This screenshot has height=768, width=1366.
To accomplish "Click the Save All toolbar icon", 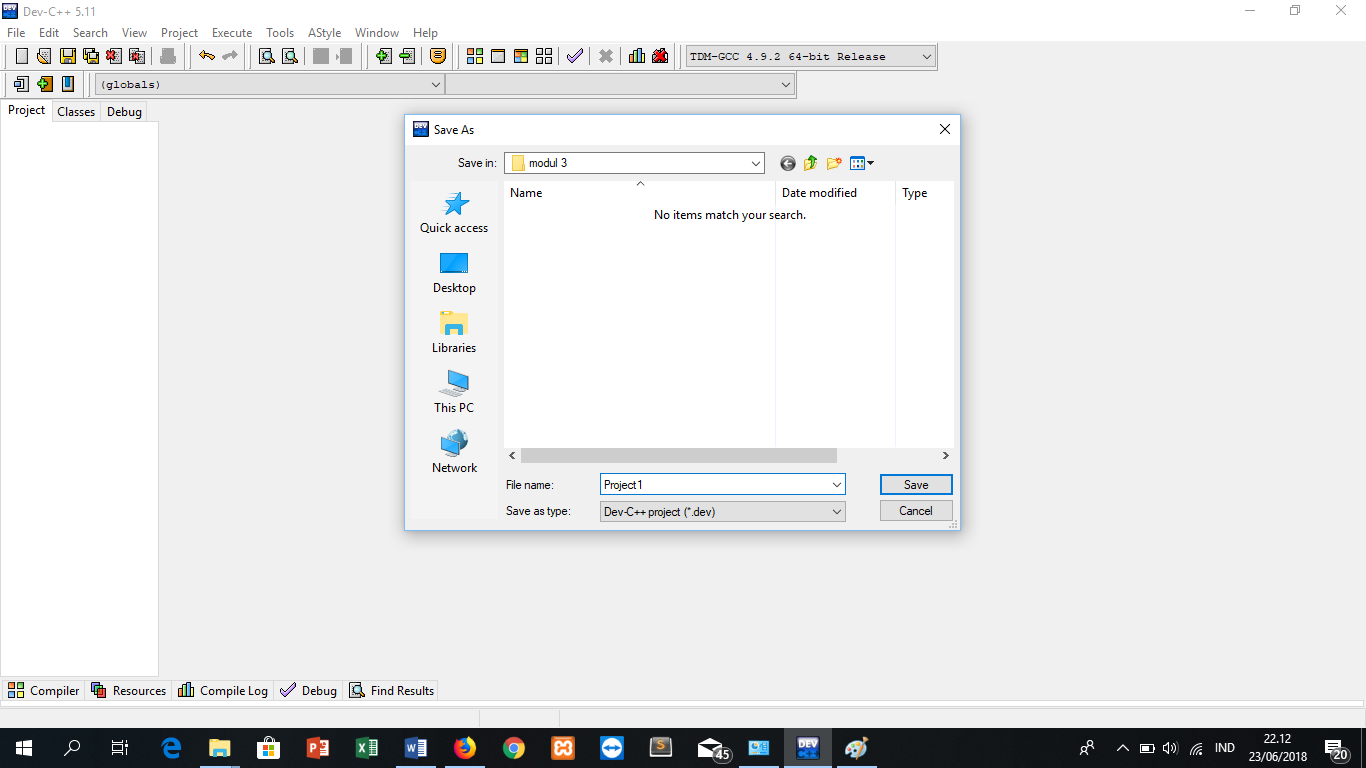I will (x=91, y=56).
